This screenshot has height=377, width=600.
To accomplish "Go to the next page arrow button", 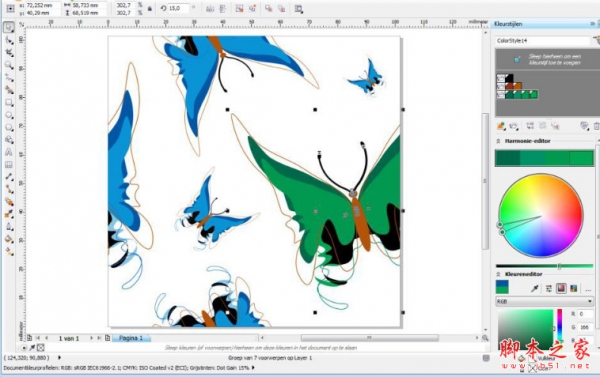I will [91, 338].
